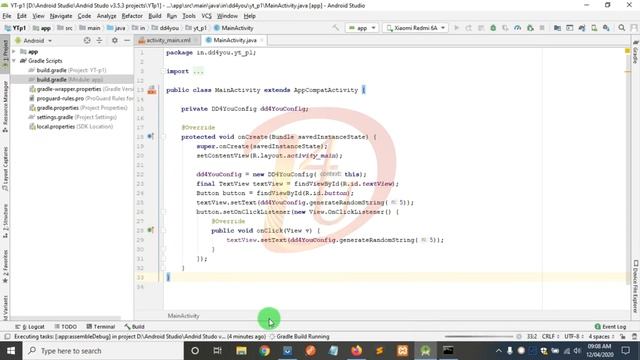Viewport: 640px width, 360px height.
Task: Click the Search Everywhere magnifier icon
Action: click(622, 28)
